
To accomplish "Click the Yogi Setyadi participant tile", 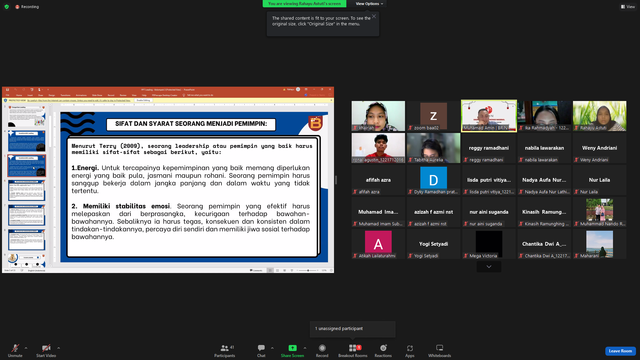I will click(x=433, y=244).
